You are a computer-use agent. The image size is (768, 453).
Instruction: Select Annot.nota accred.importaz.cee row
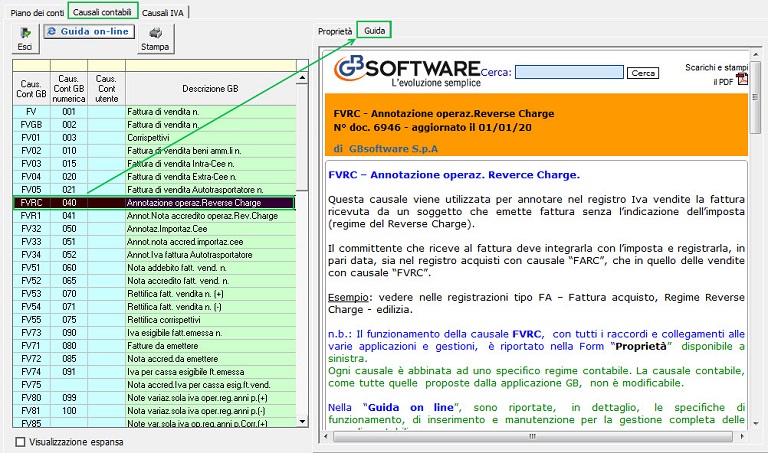154,242
